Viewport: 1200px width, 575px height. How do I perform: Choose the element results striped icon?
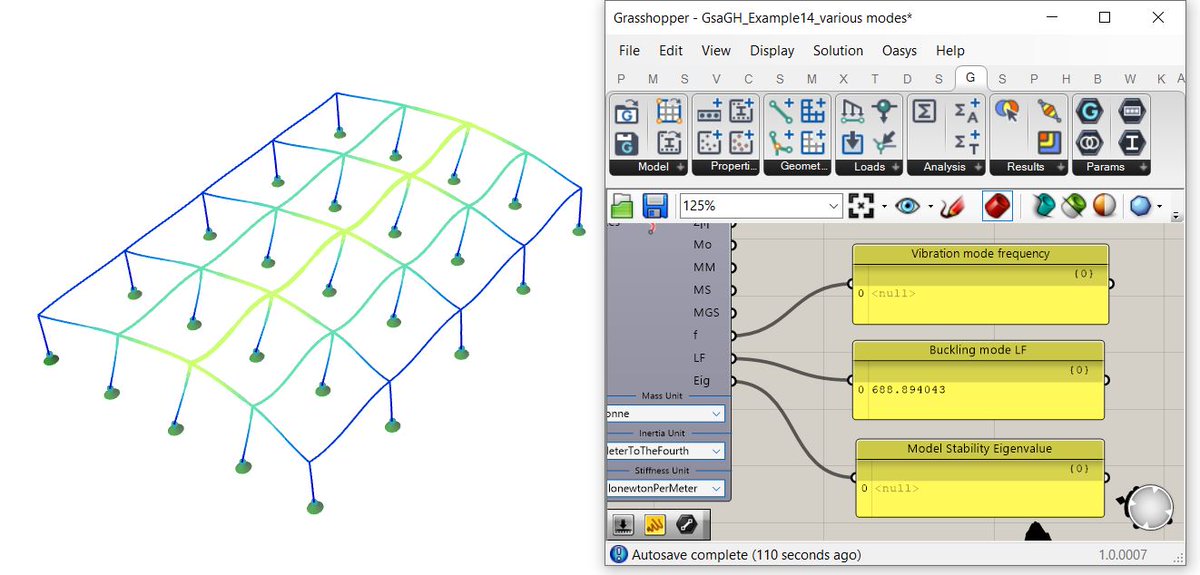[x=1049, y=111]
